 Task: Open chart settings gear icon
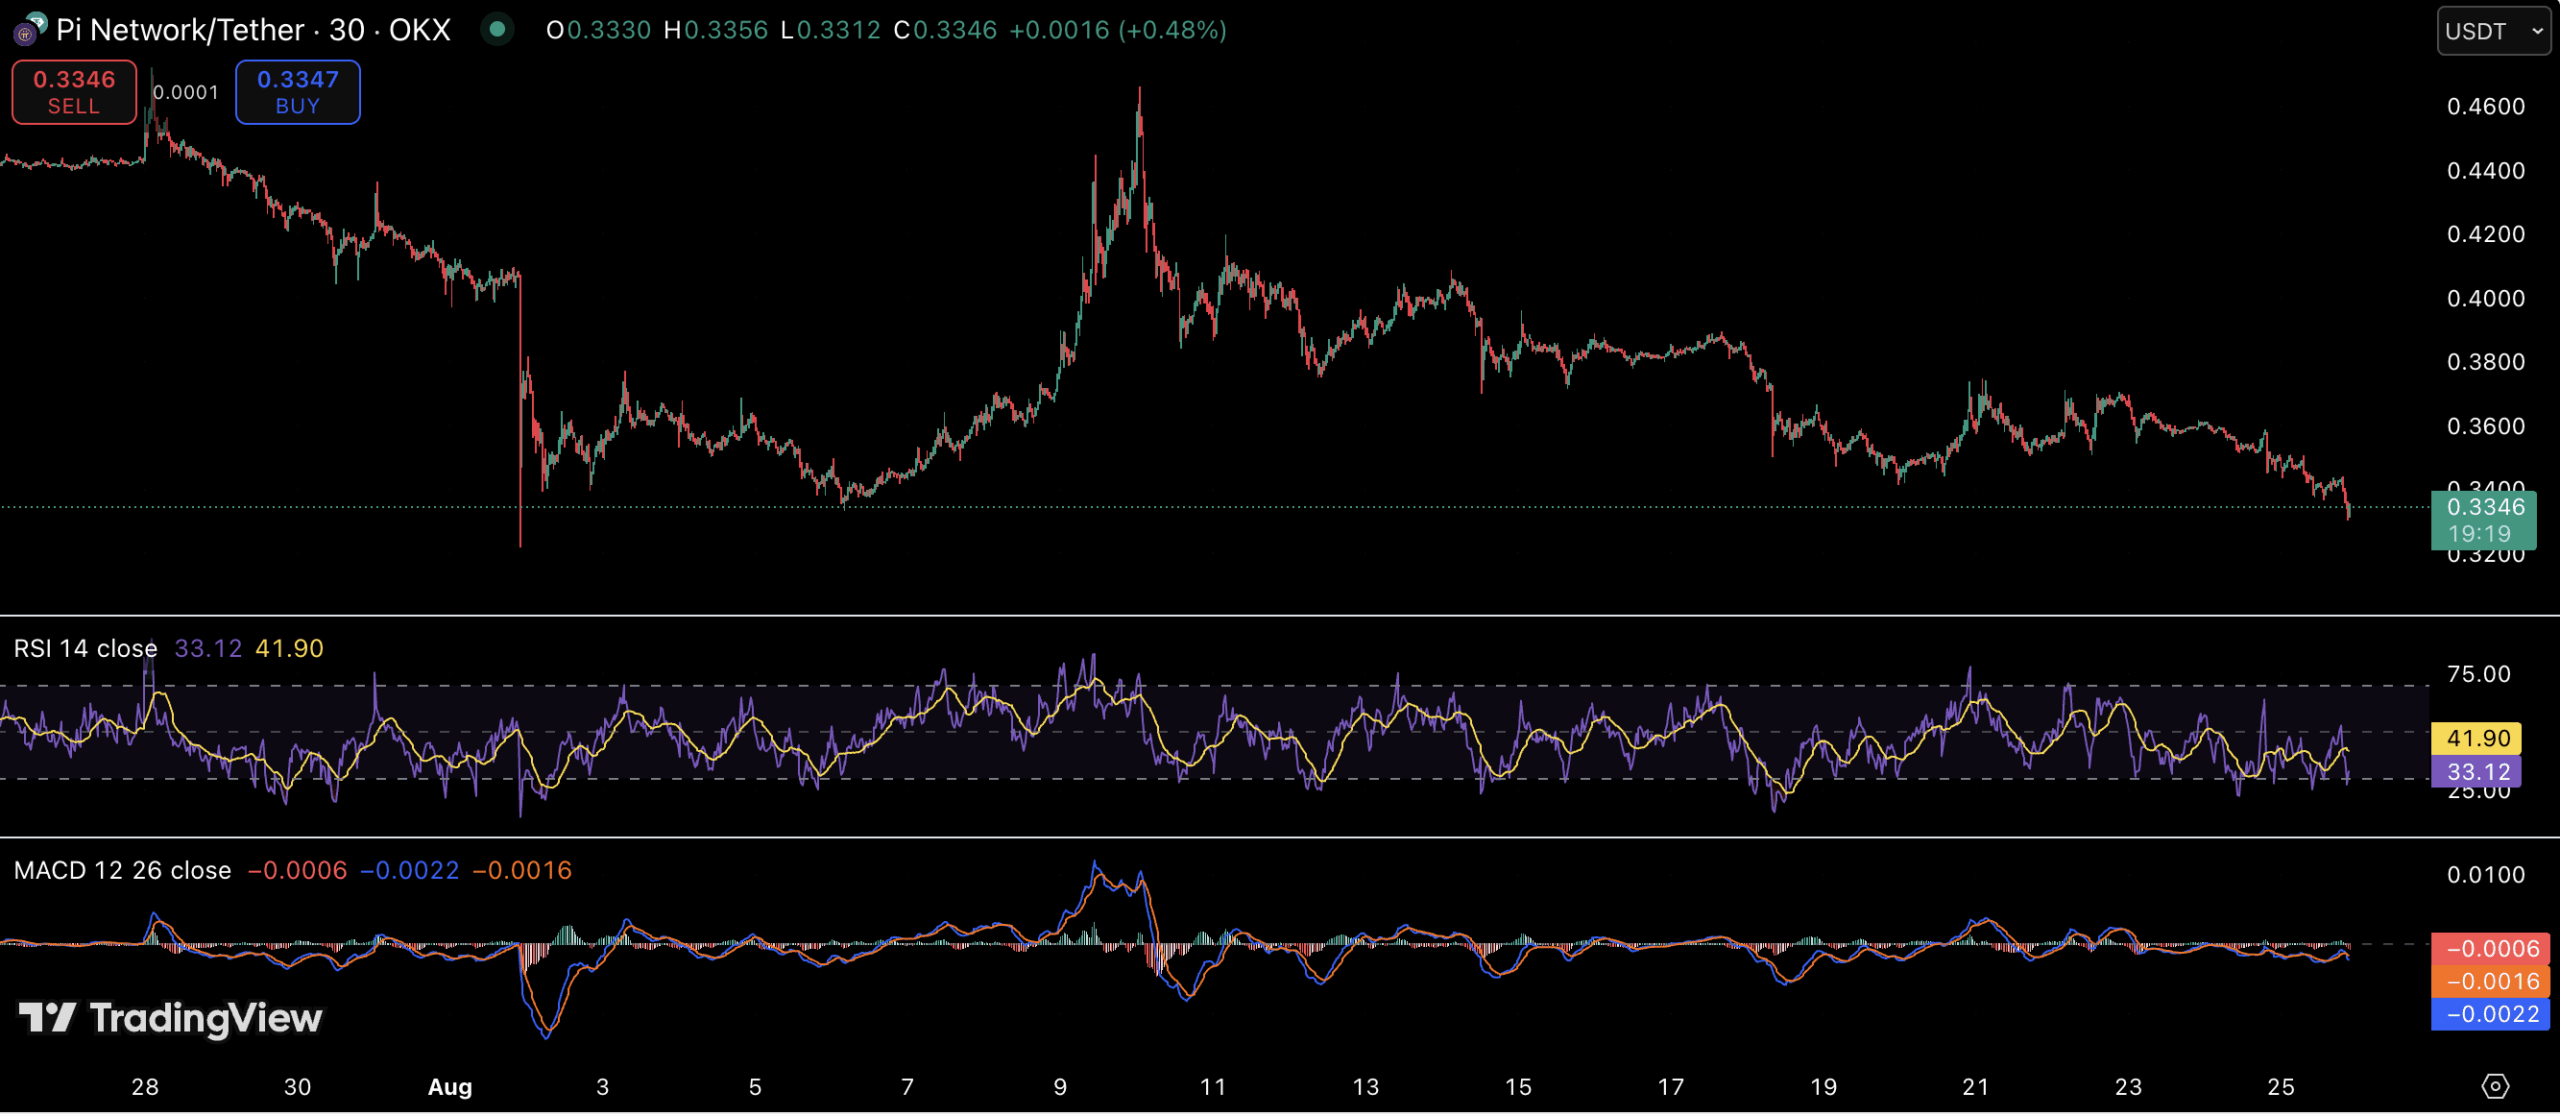[2495, 1087]
